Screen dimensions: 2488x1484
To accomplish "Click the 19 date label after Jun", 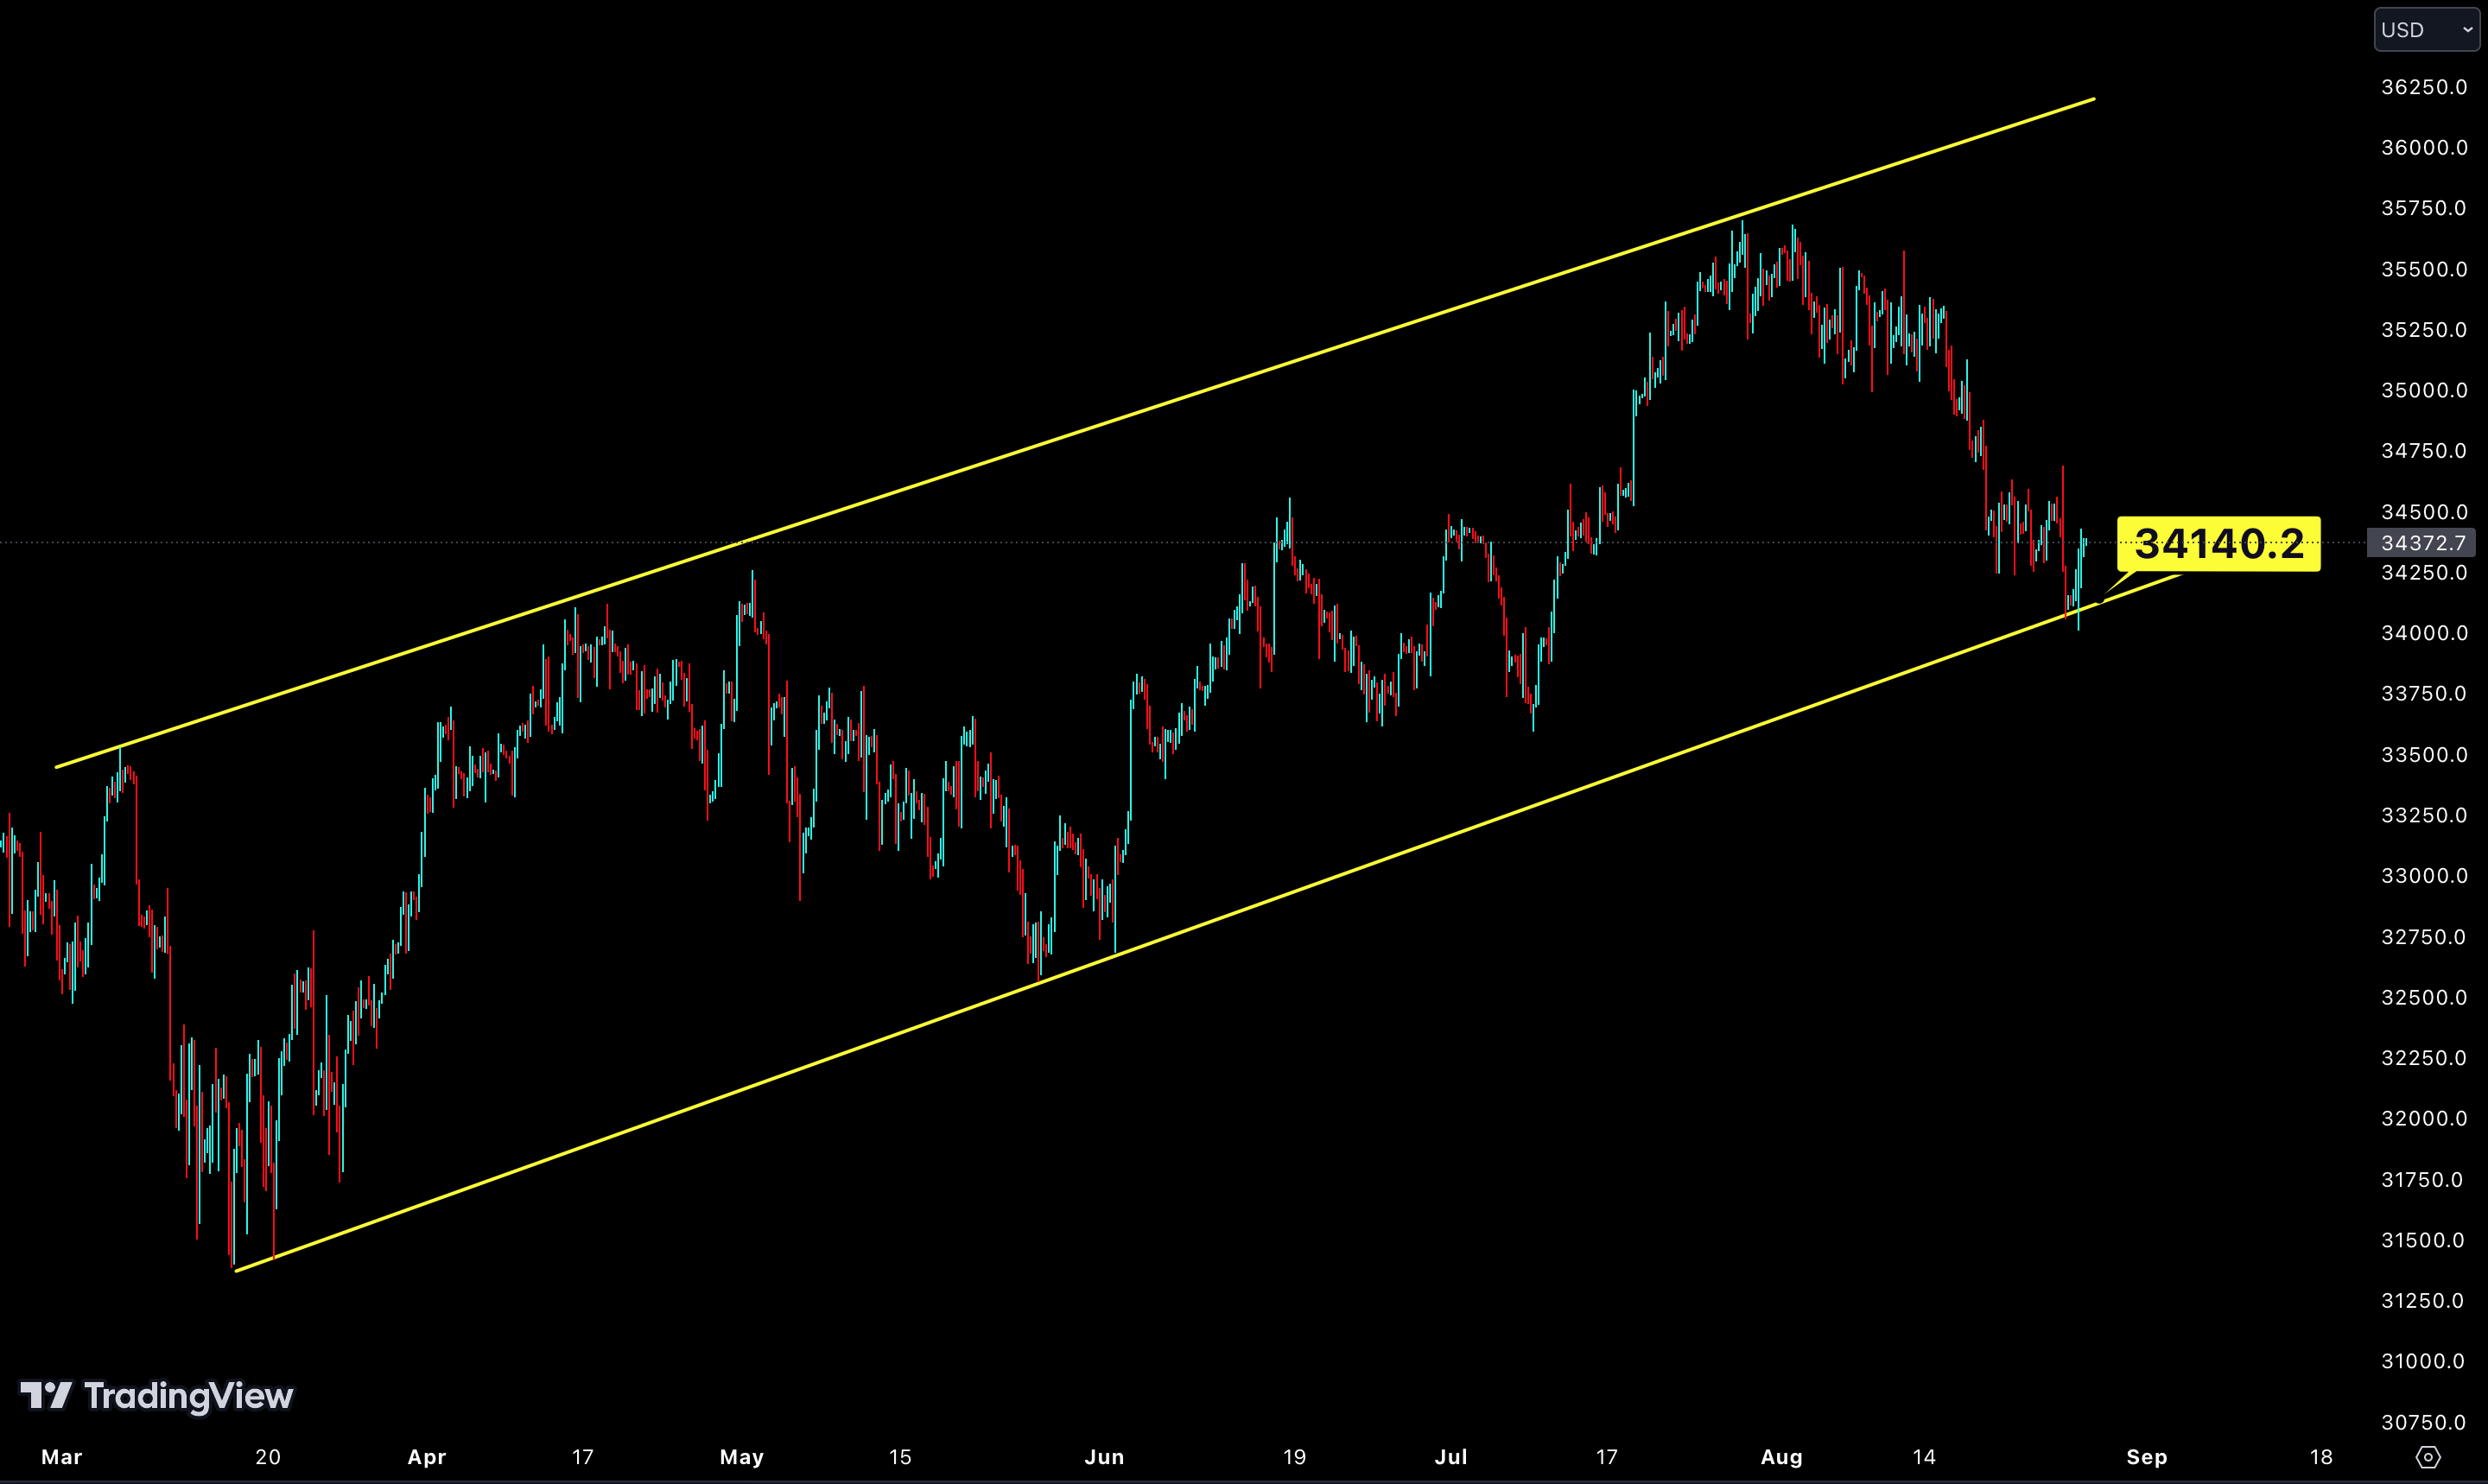I will pyautogui.click(x=1295, y=1457).
